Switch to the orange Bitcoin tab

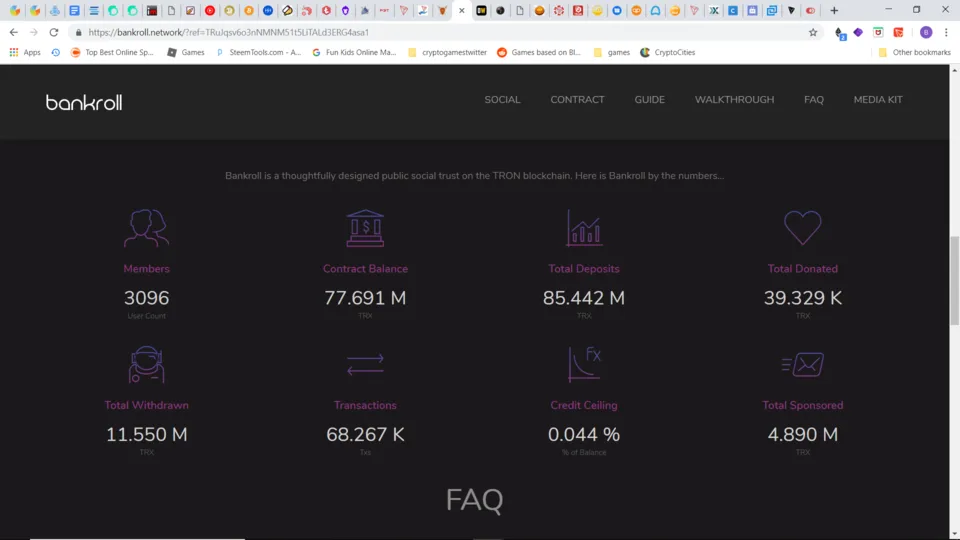[x=249, y=10]
